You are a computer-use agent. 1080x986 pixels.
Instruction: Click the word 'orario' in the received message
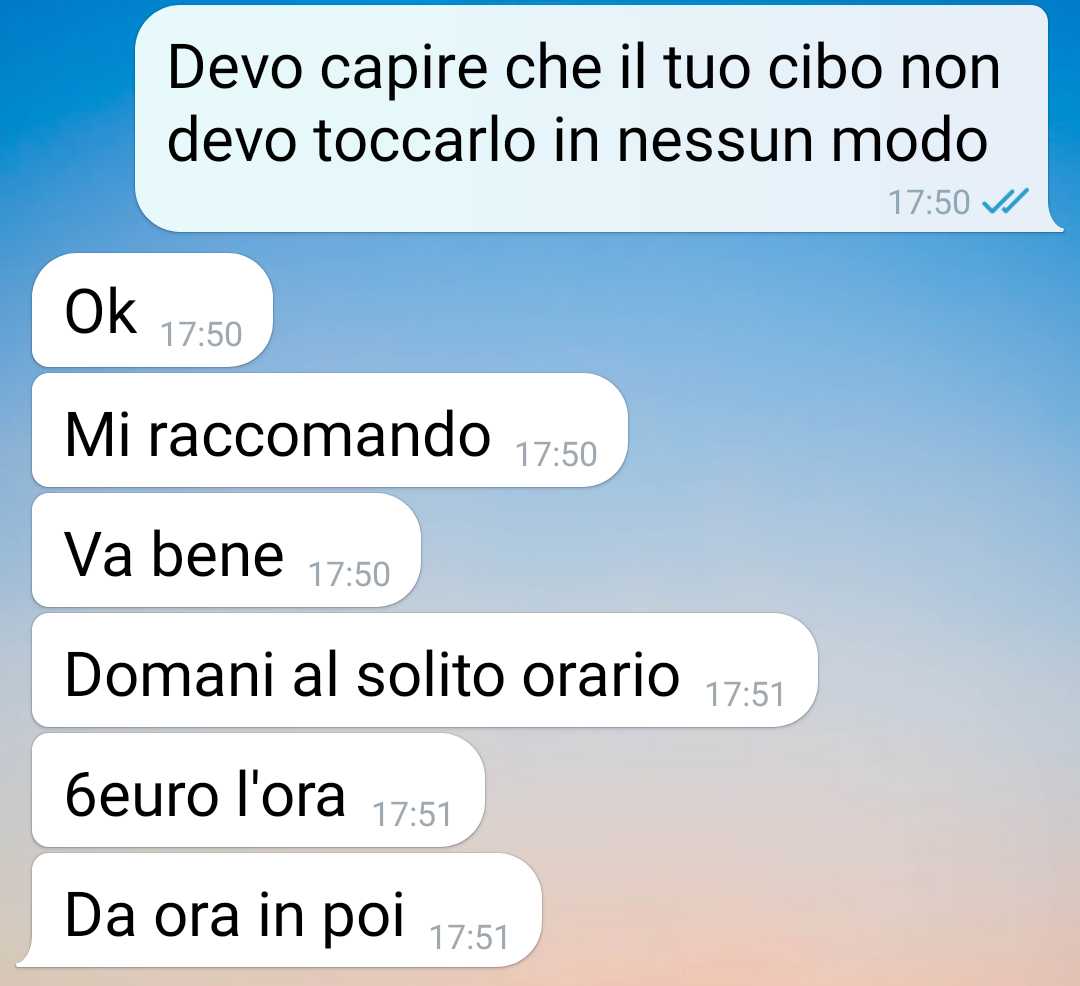click(601, 675)
